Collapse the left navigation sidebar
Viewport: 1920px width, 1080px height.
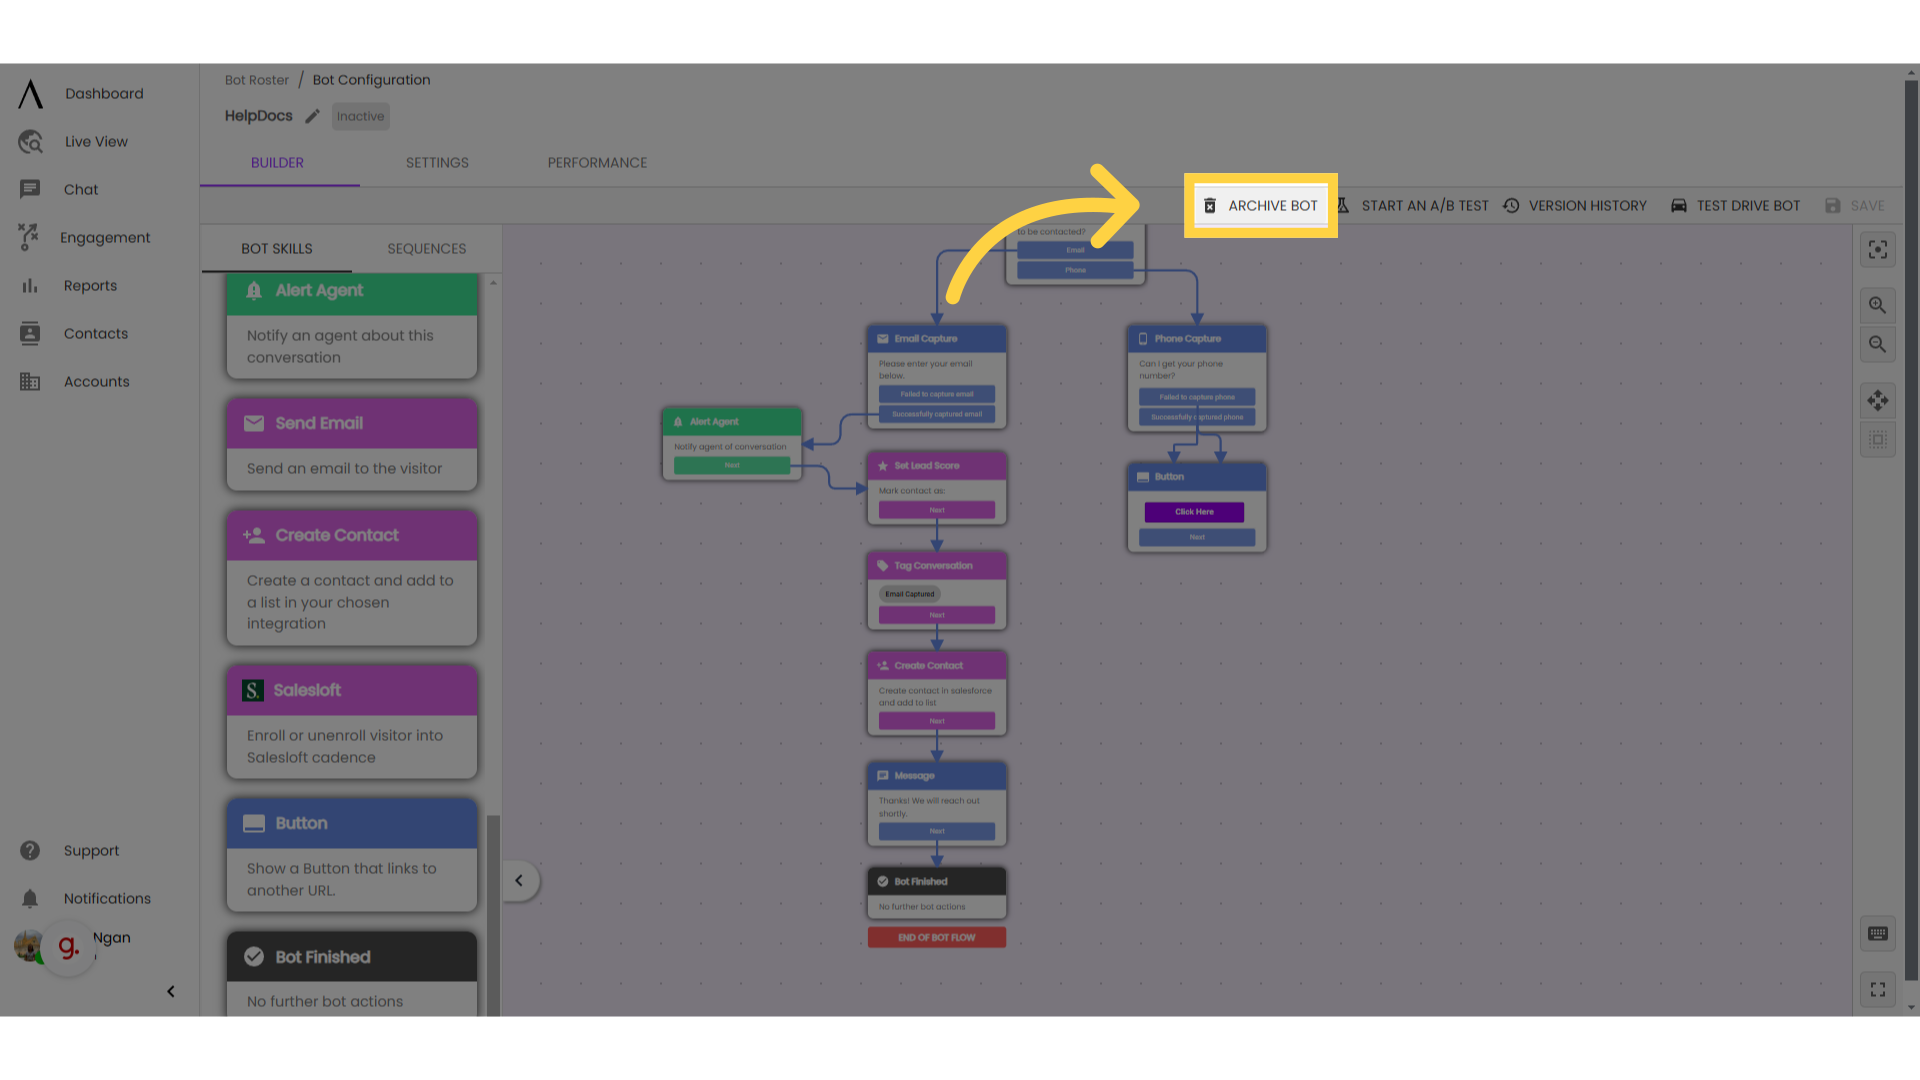coord(171,992)
